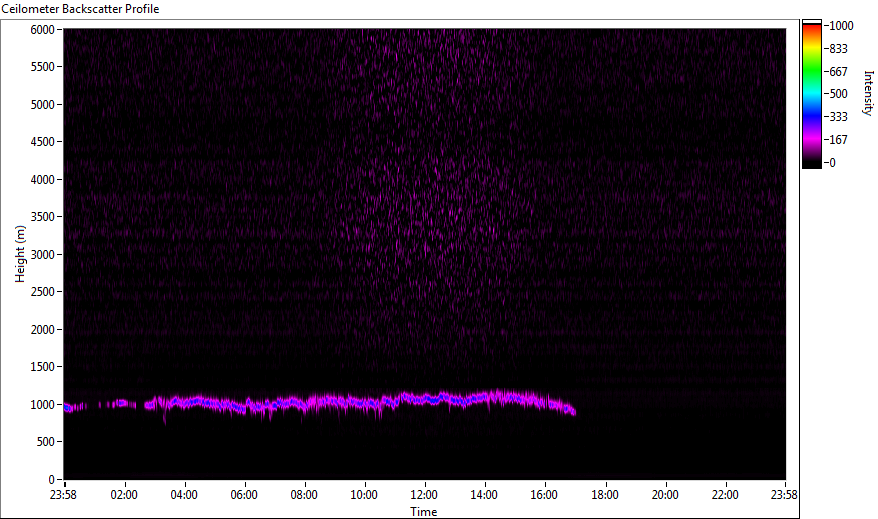Viewport: 878px width, 519px height.
Task: Click the Time axis label
Action: [x=423, y=511]
